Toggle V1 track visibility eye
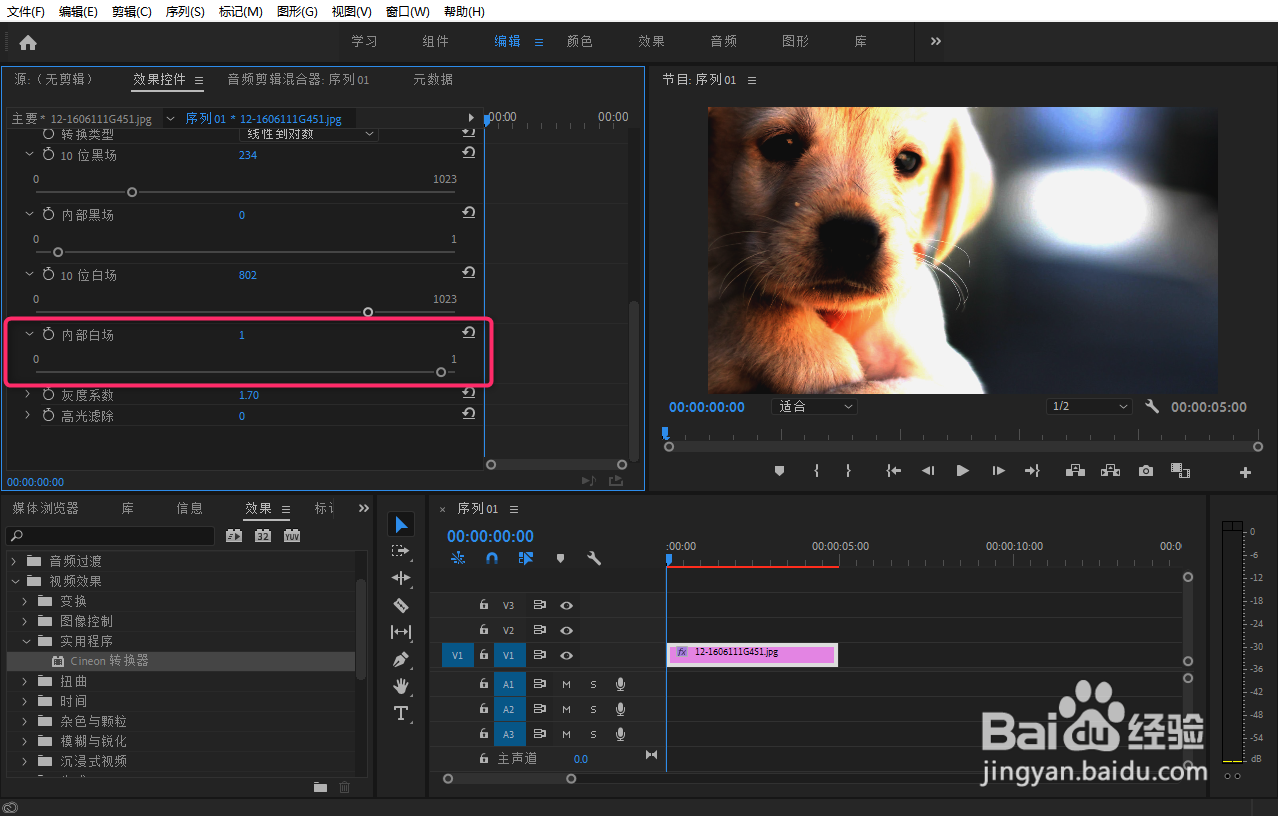The width and height of the screenshot is (1278, 816). (566, 655)
